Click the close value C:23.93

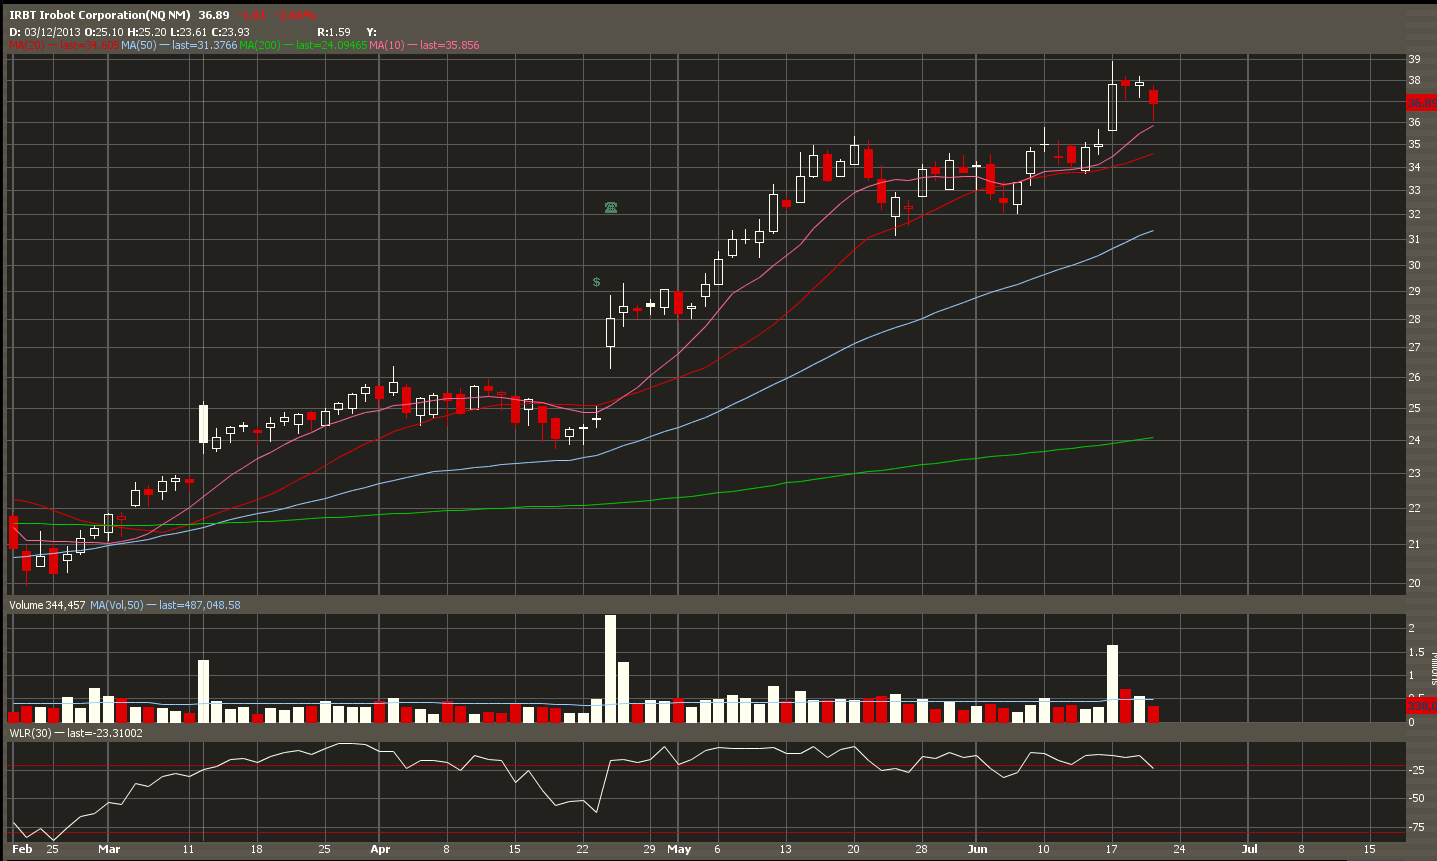(230, 32)
